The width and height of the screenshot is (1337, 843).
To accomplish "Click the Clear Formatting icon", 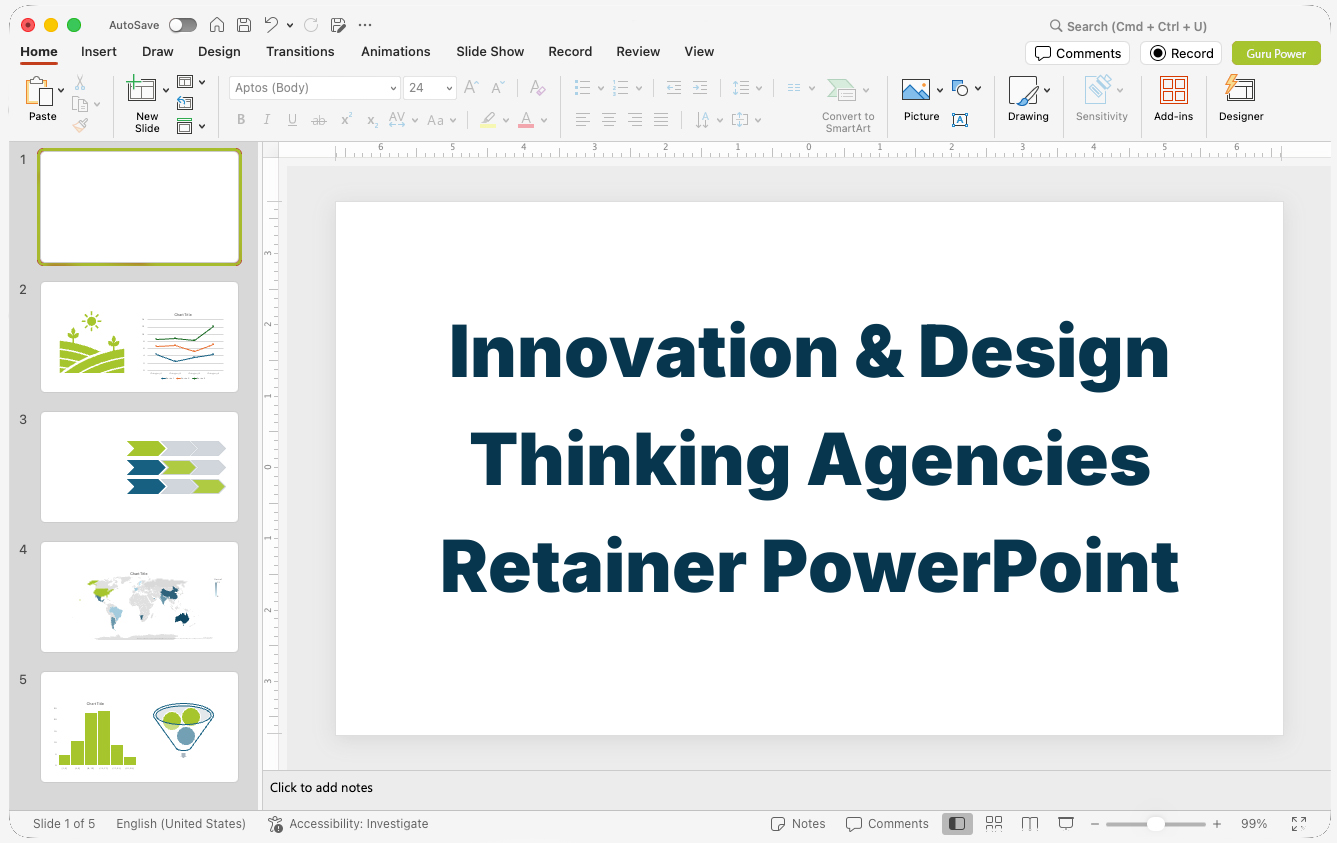I will click(x=537, y=88).
